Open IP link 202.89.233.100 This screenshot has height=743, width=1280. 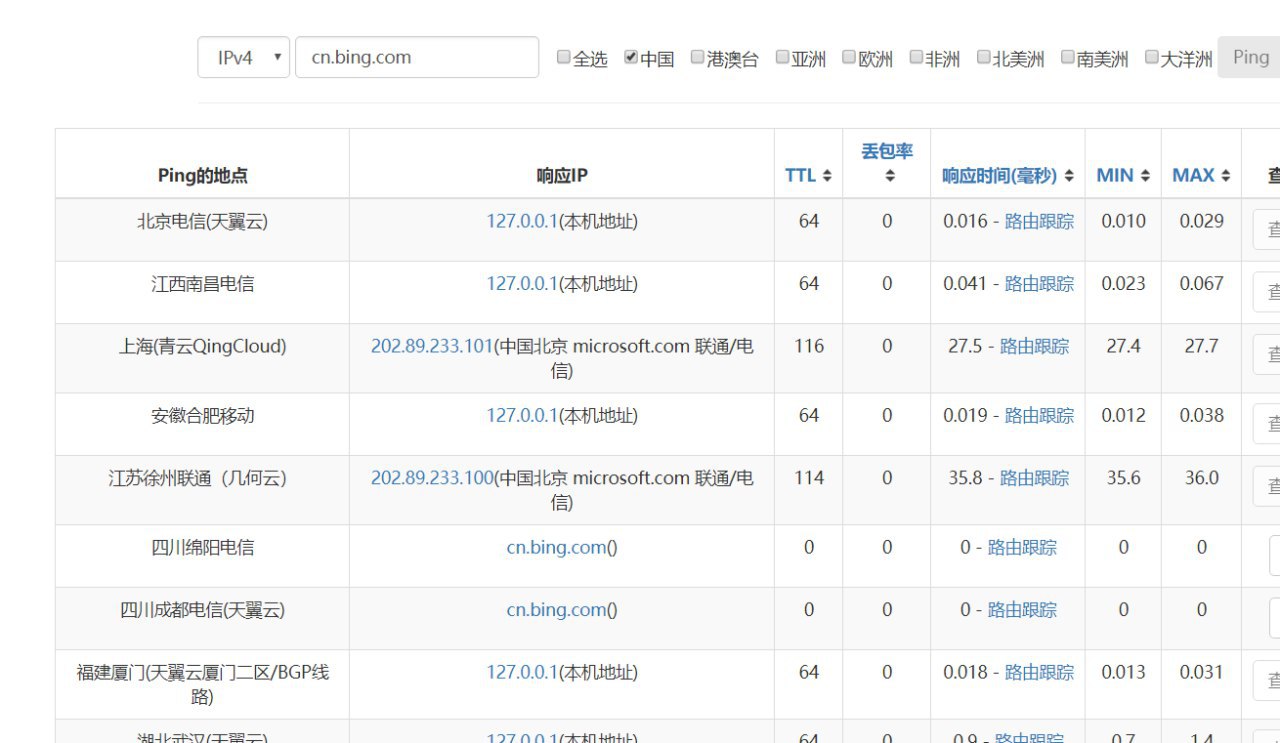[x=432, y=478]
